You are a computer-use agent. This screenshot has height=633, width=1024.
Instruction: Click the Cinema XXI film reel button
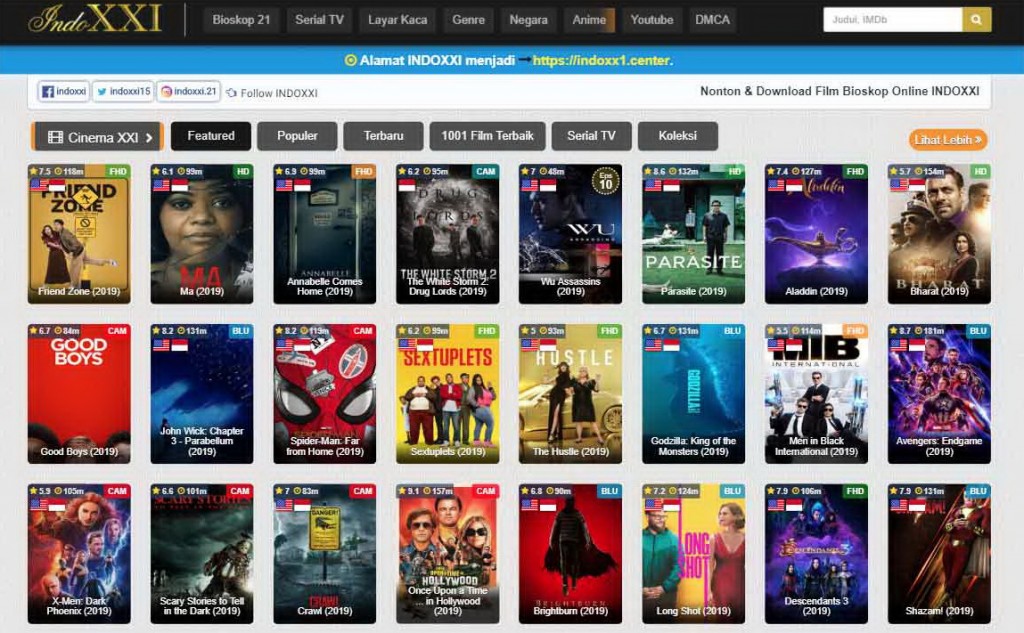point(97,137)
